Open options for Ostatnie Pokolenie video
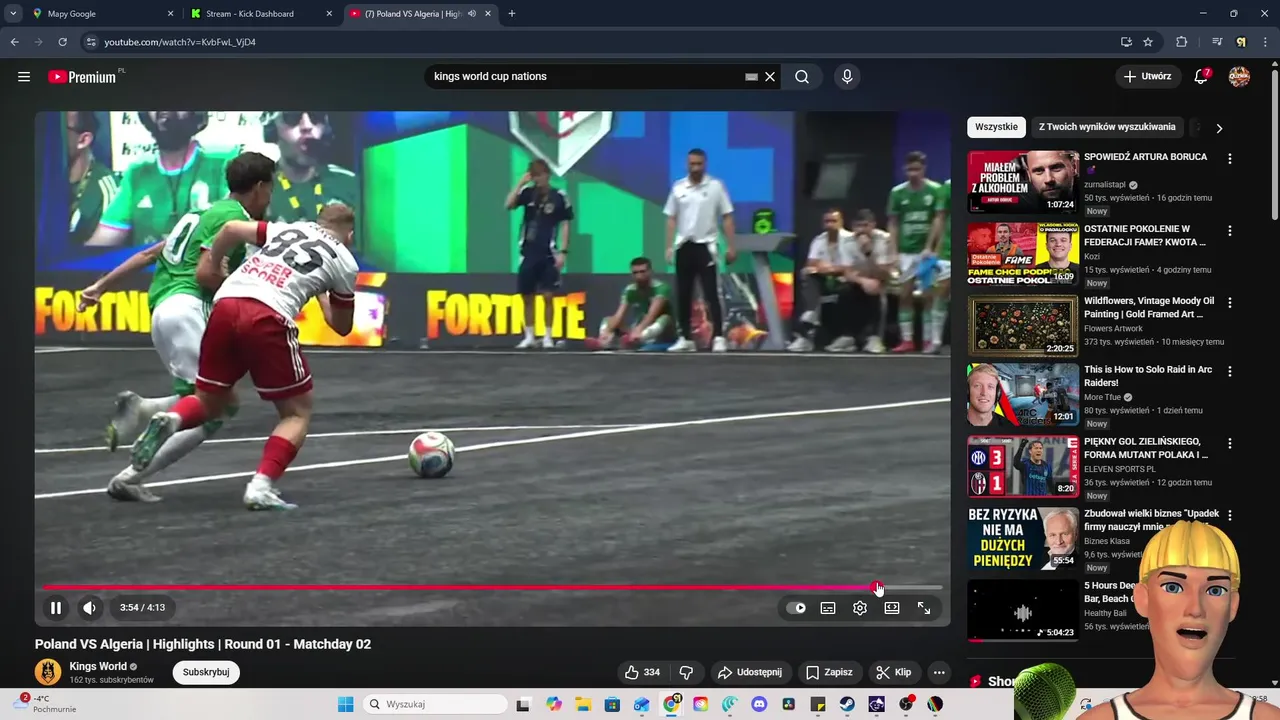Viewport: 1280px width, 720px height. coord(1229,230)
